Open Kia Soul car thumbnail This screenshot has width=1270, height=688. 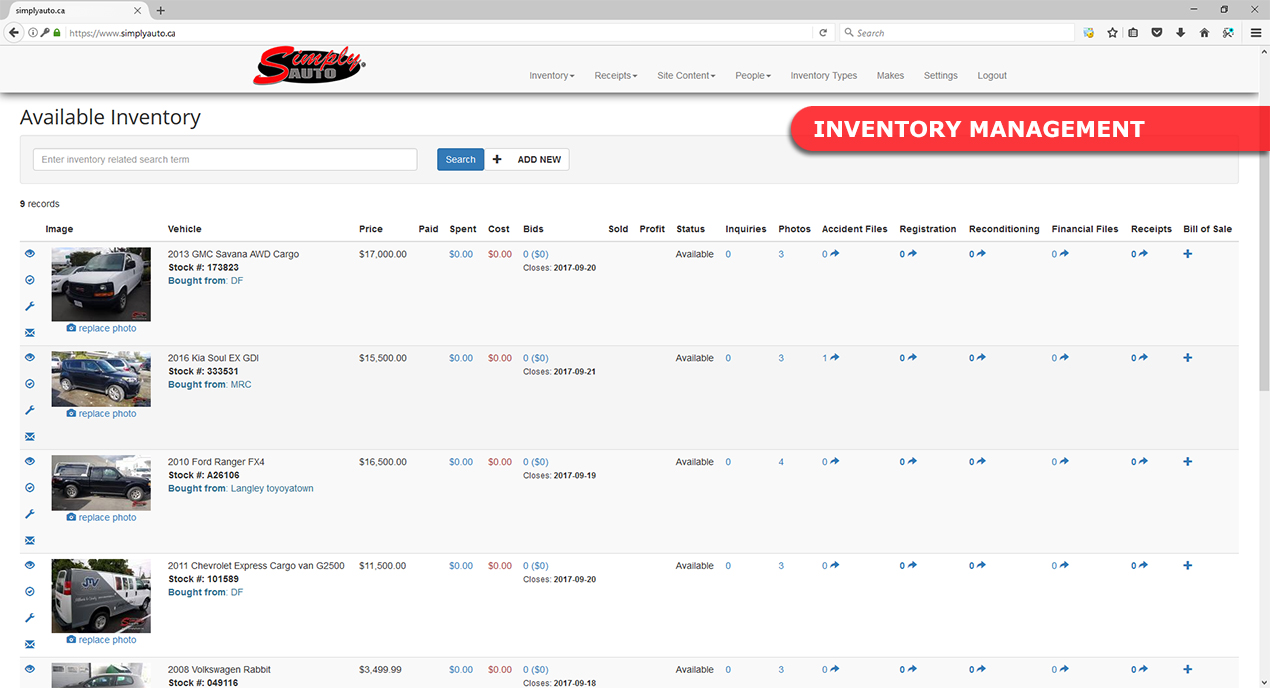click(101, 379)
